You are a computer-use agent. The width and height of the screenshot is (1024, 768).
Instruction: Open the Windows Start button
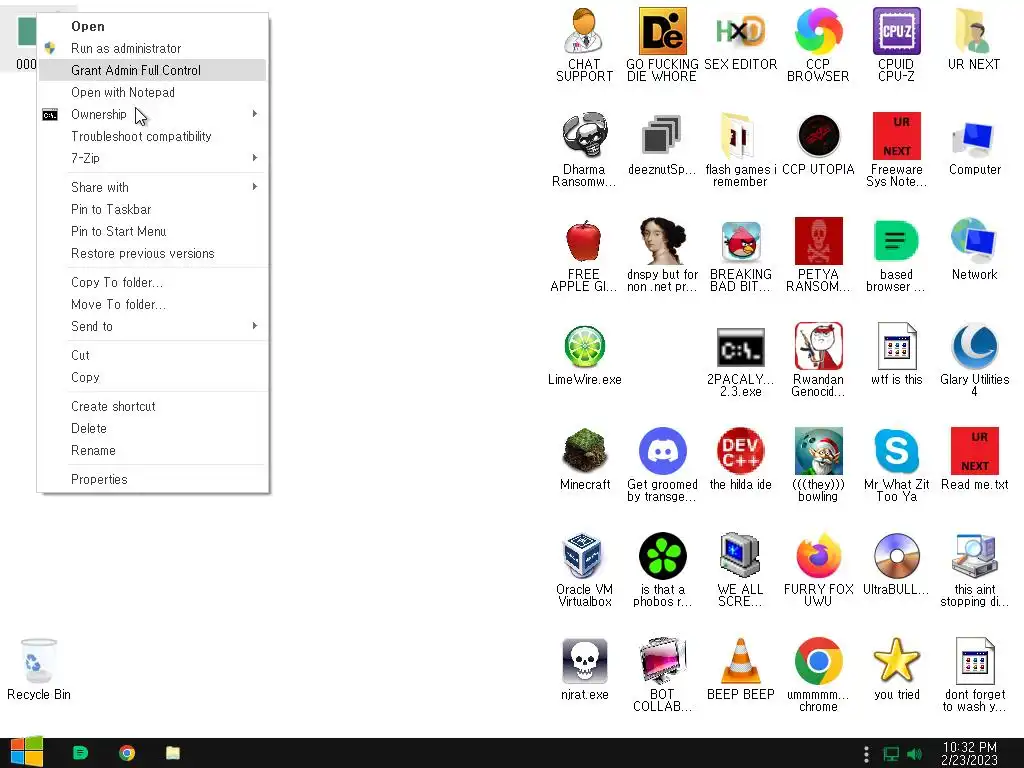click(x=27, y=752)
